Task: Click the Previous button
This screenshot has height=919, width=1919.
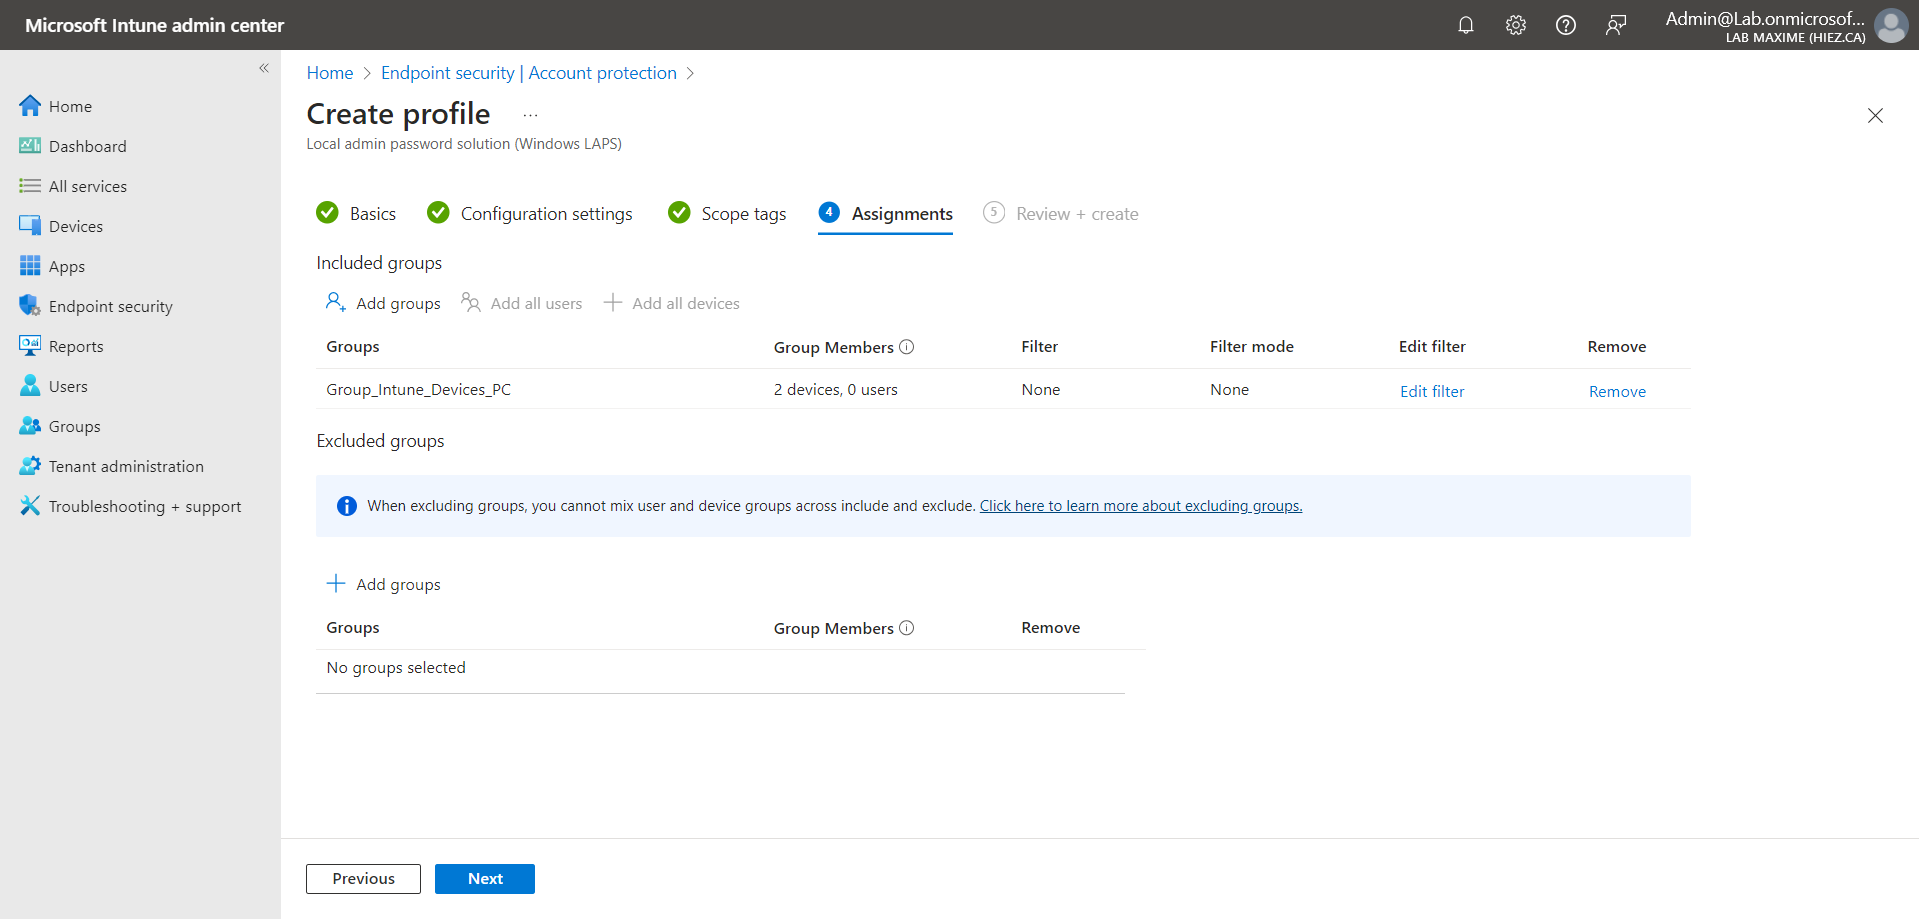Action: click(x=363, y=878)
